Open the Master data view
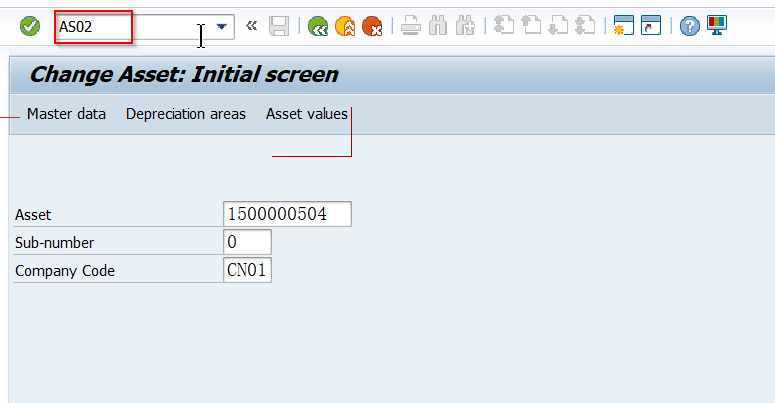Image resolution: width=775 pixels, height=403 pixels. 66,114
